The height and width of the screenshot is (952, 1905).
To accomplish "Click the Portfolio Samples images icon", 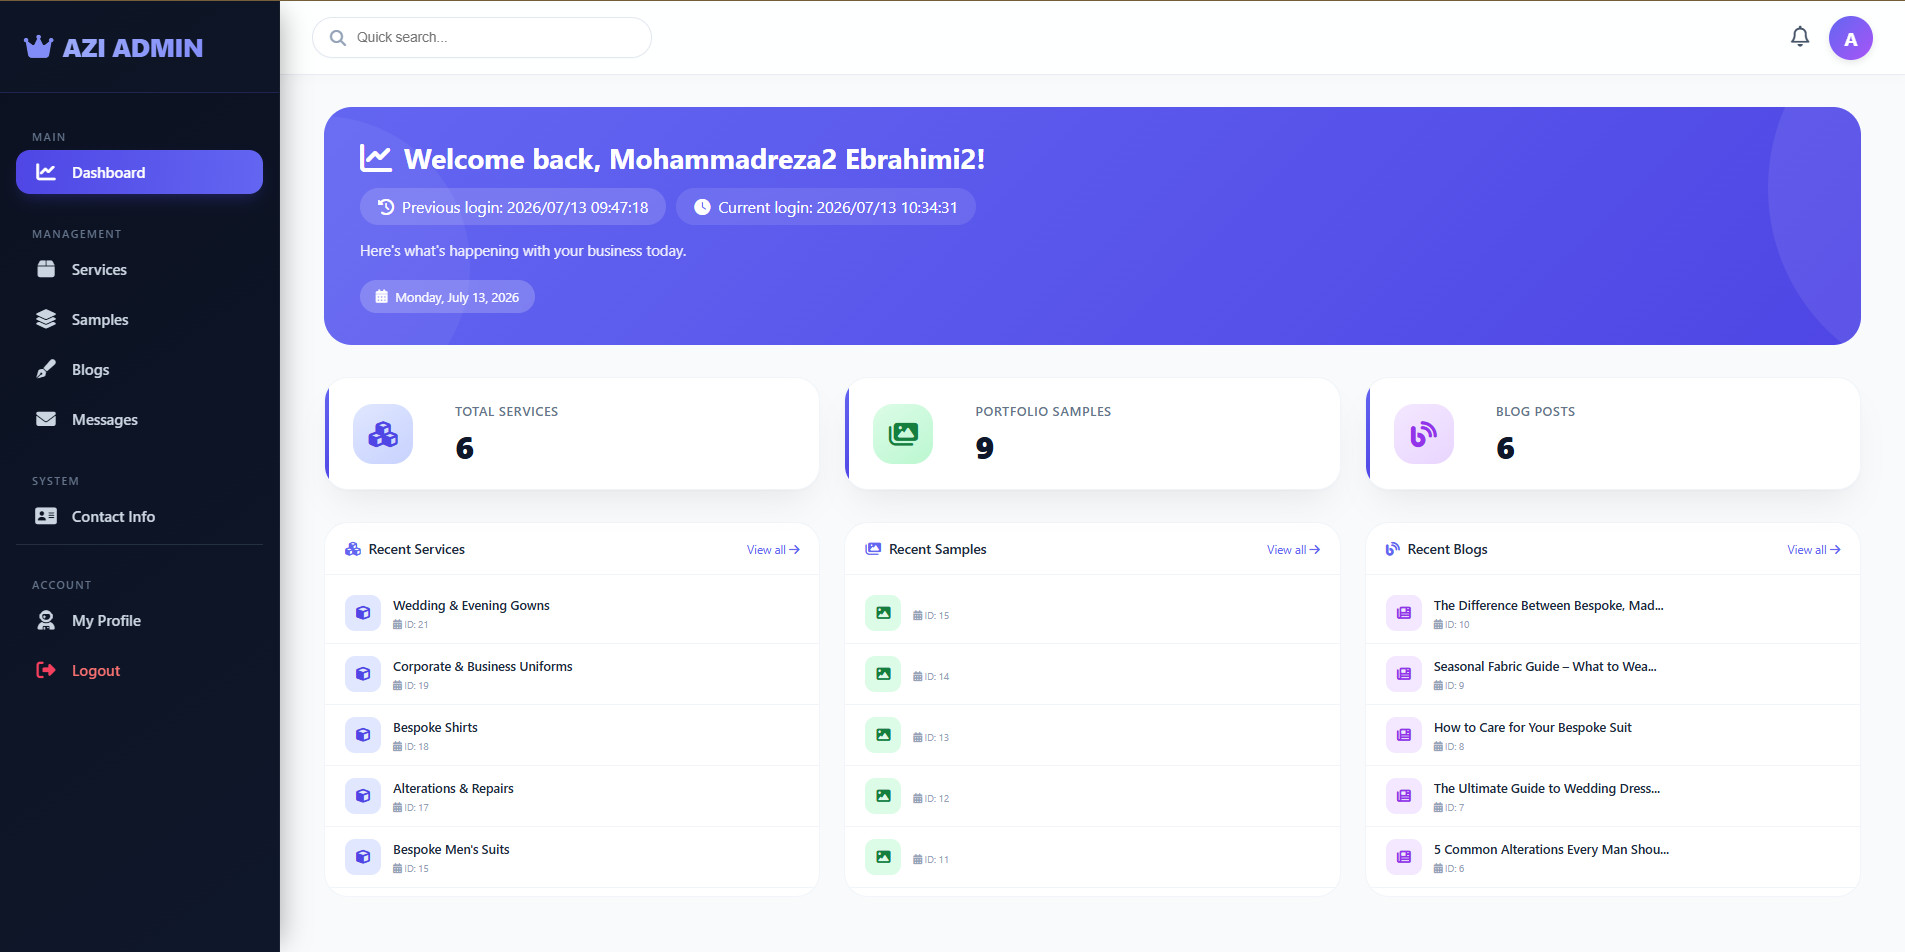I will point(903,434).
